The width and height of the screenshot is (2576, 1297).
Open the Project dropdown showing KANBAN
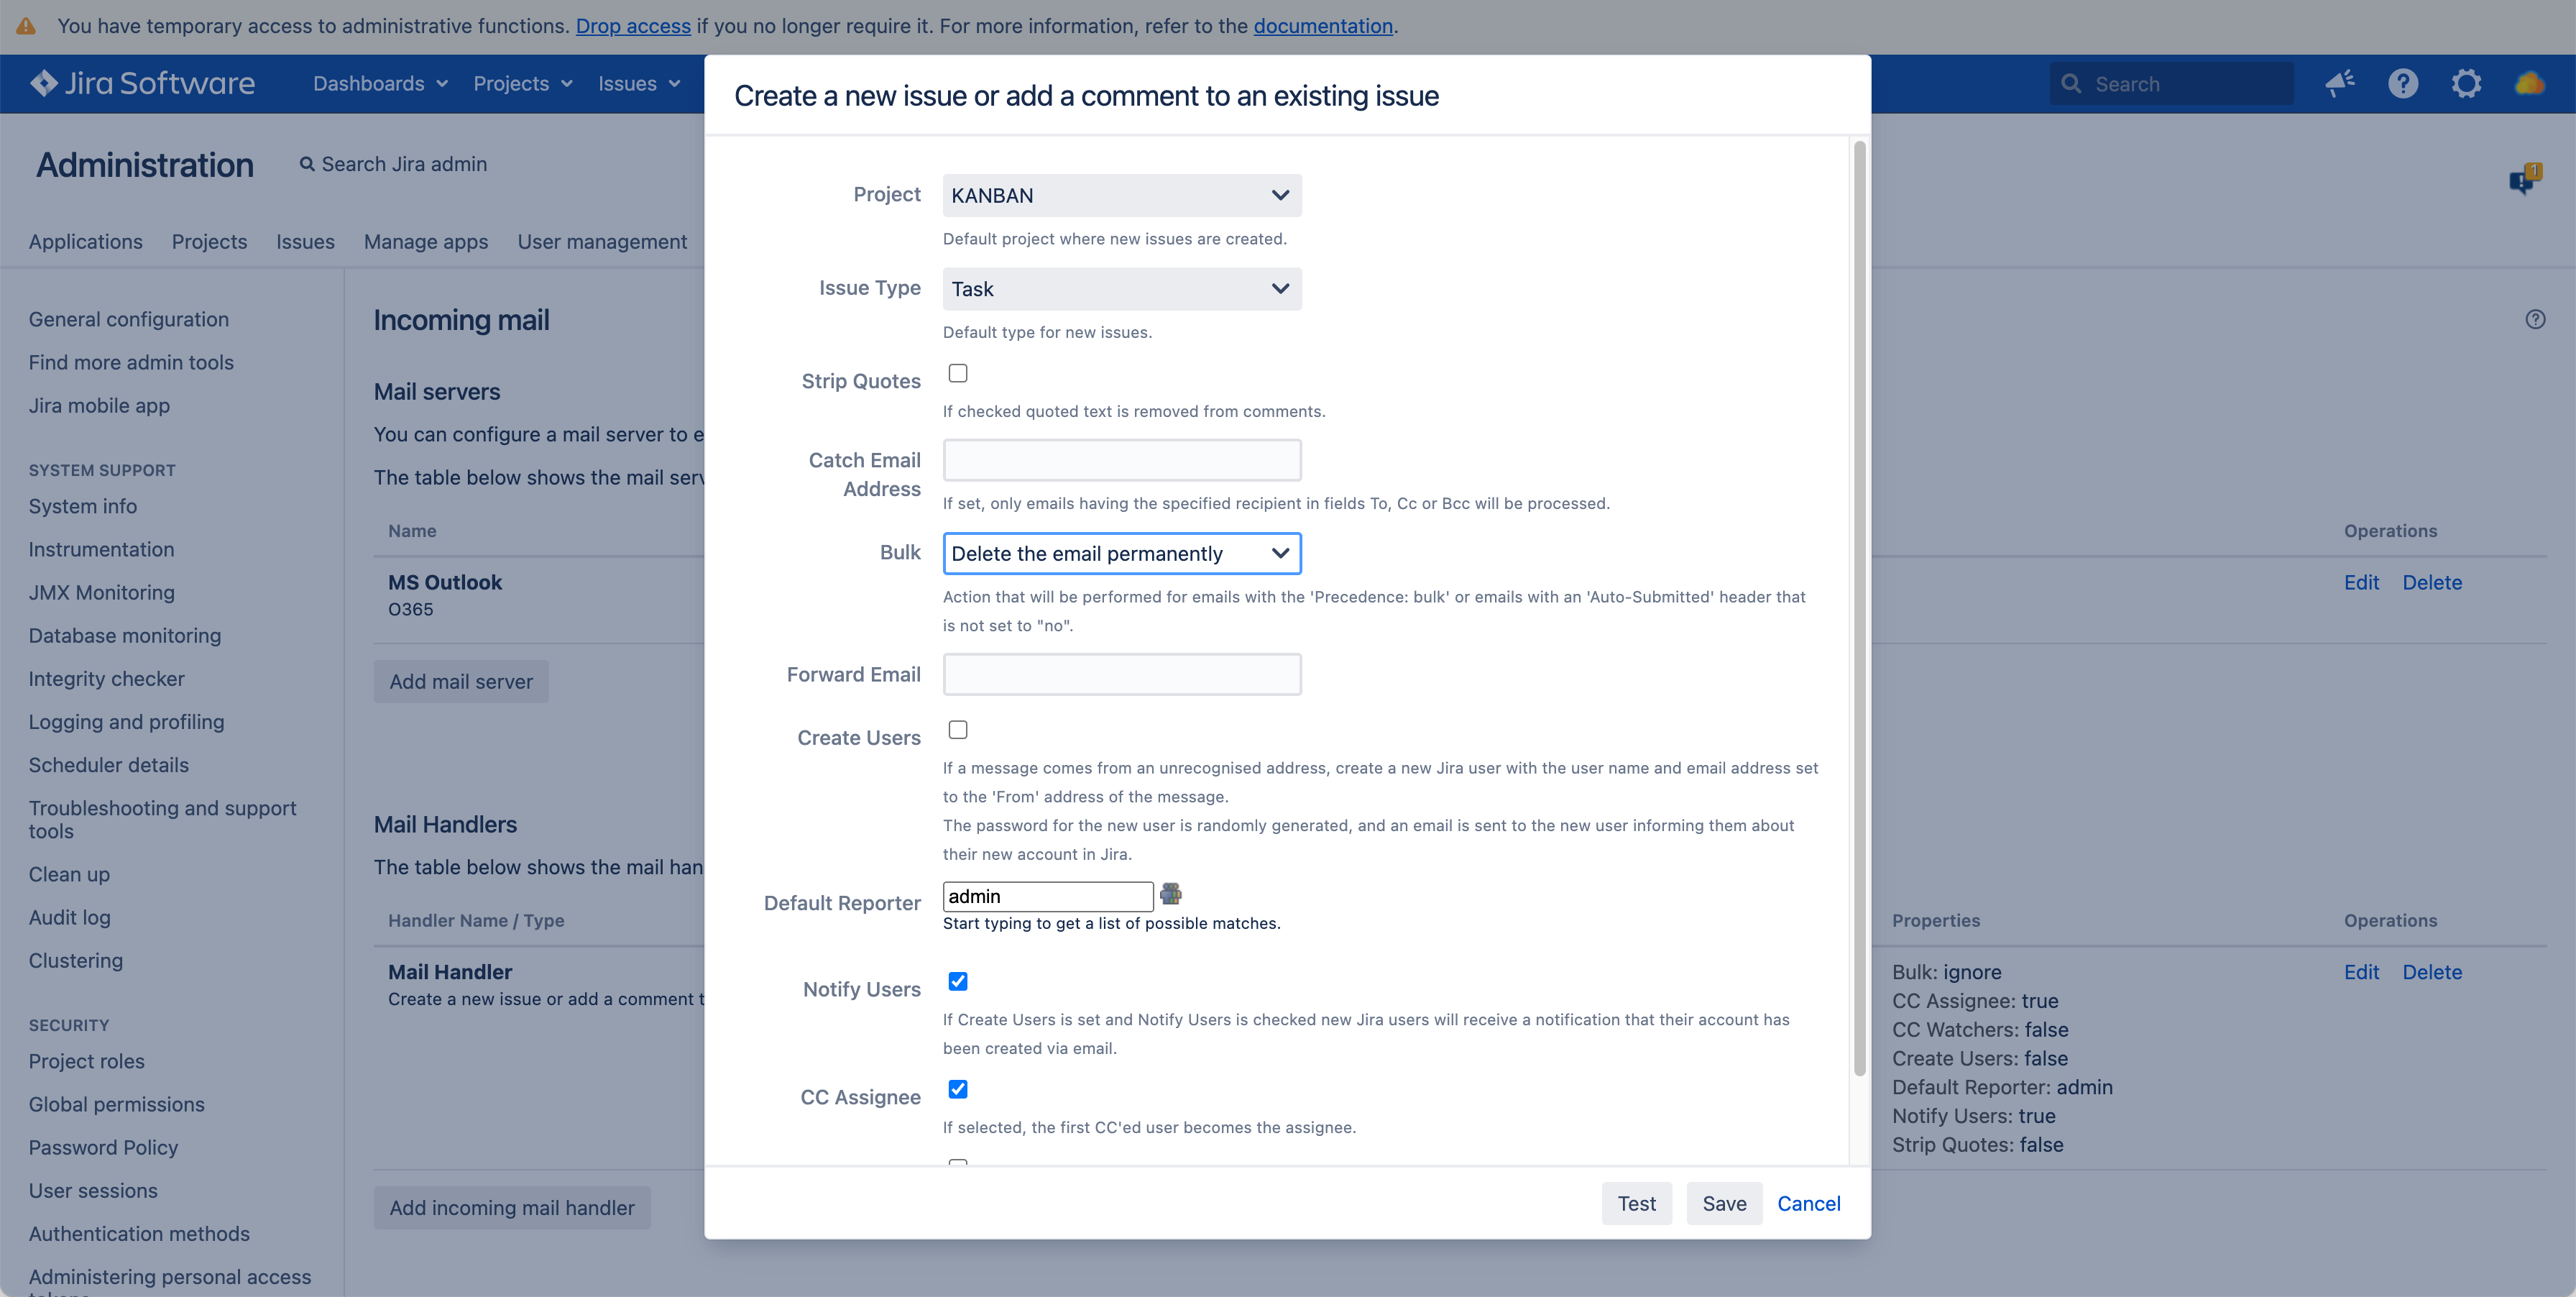[x=1121, y=196]
